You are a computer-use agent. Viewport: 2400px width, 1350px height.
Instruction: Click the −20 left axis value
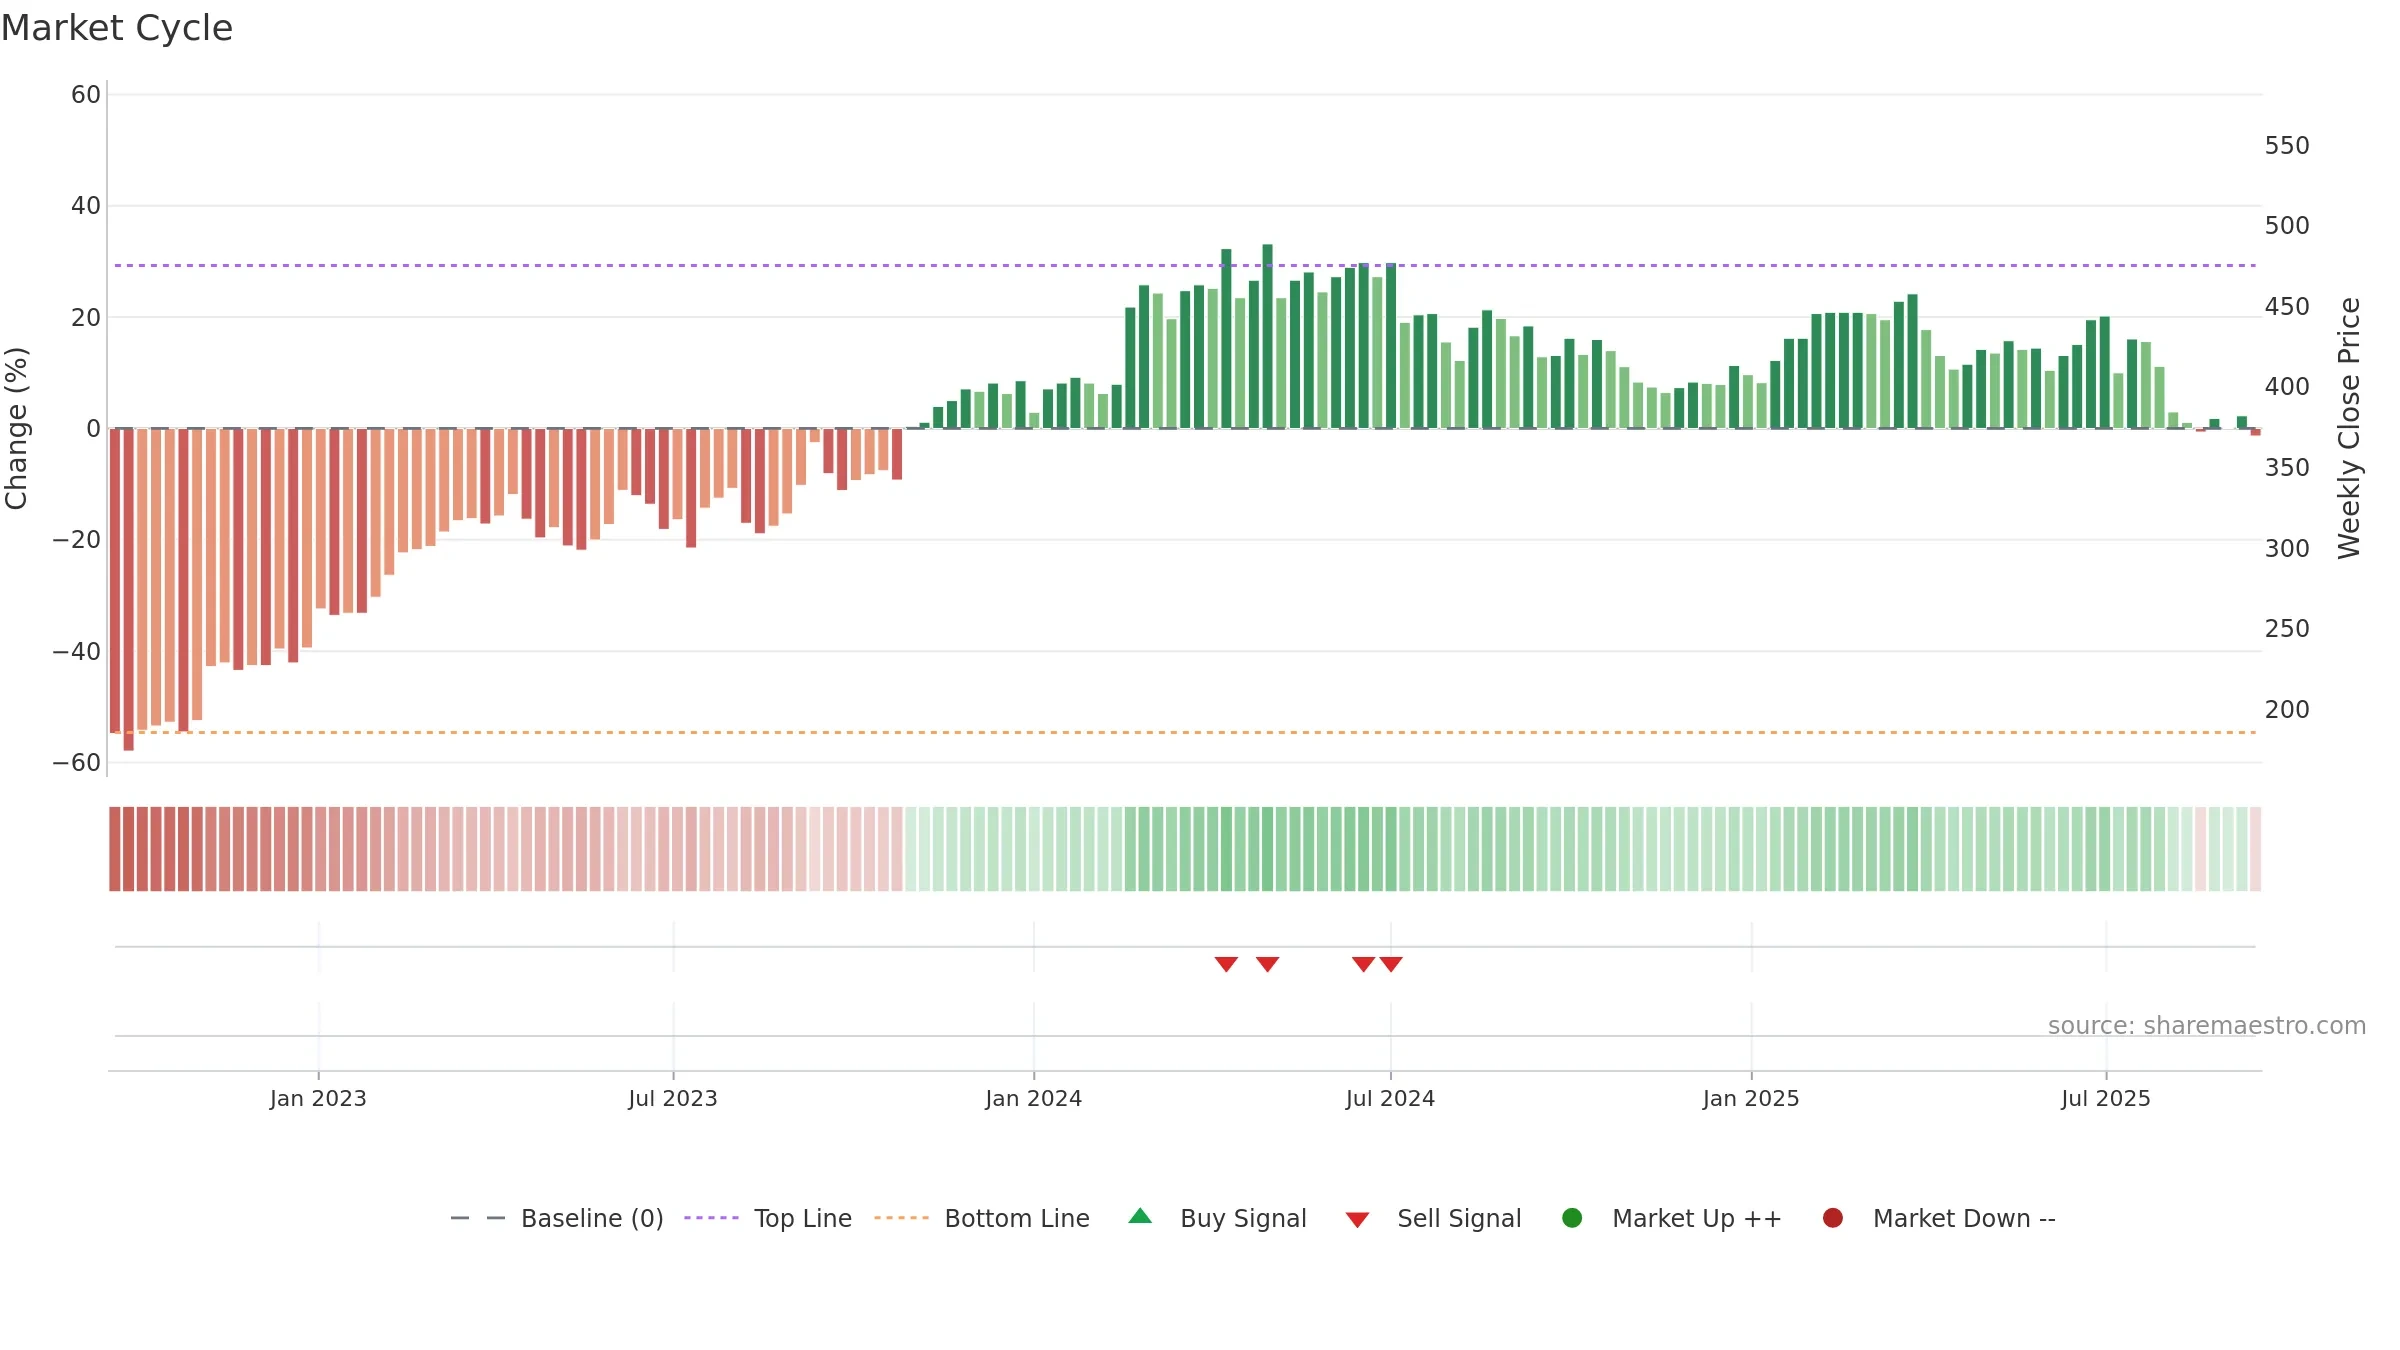tap(77, 540)
